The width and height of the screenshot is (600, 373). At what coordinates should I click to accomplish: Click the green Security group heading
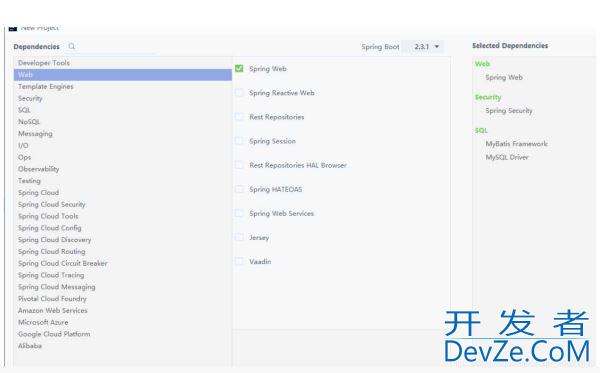click(x=488, y=97)
